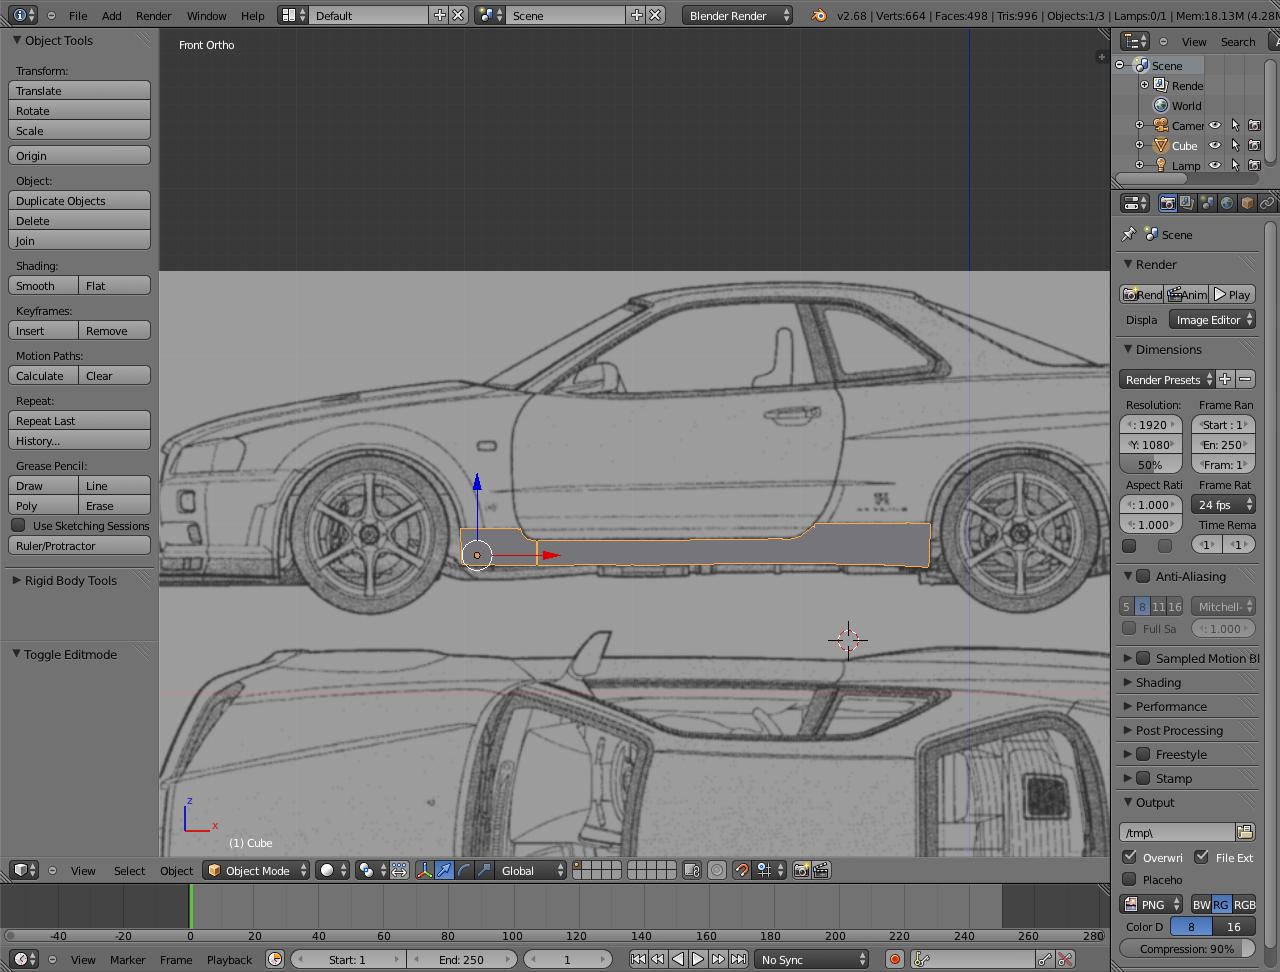1280x972 pixels.
Task: Pin the Scene properties context
Action: (1129, 234)
